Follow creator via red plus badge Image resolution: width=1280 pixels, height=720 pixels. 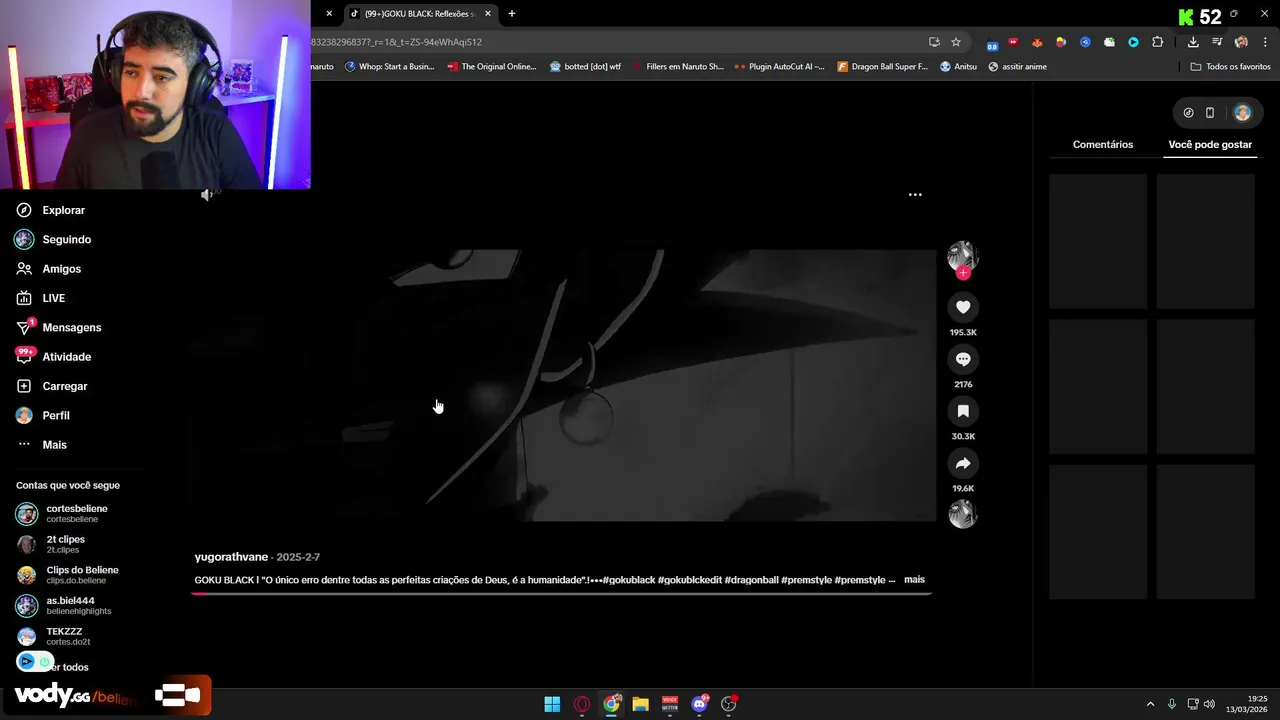[963, 273]
